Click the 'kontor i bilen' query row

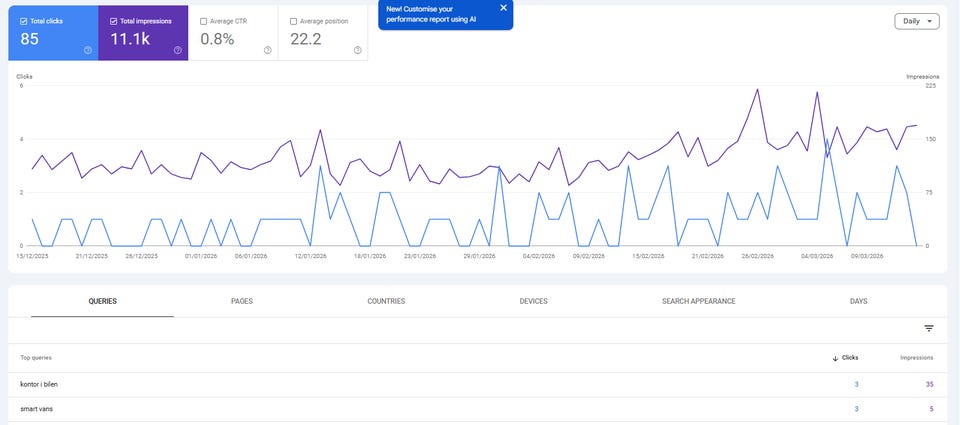pyautogui.click(x=46, y=384)
